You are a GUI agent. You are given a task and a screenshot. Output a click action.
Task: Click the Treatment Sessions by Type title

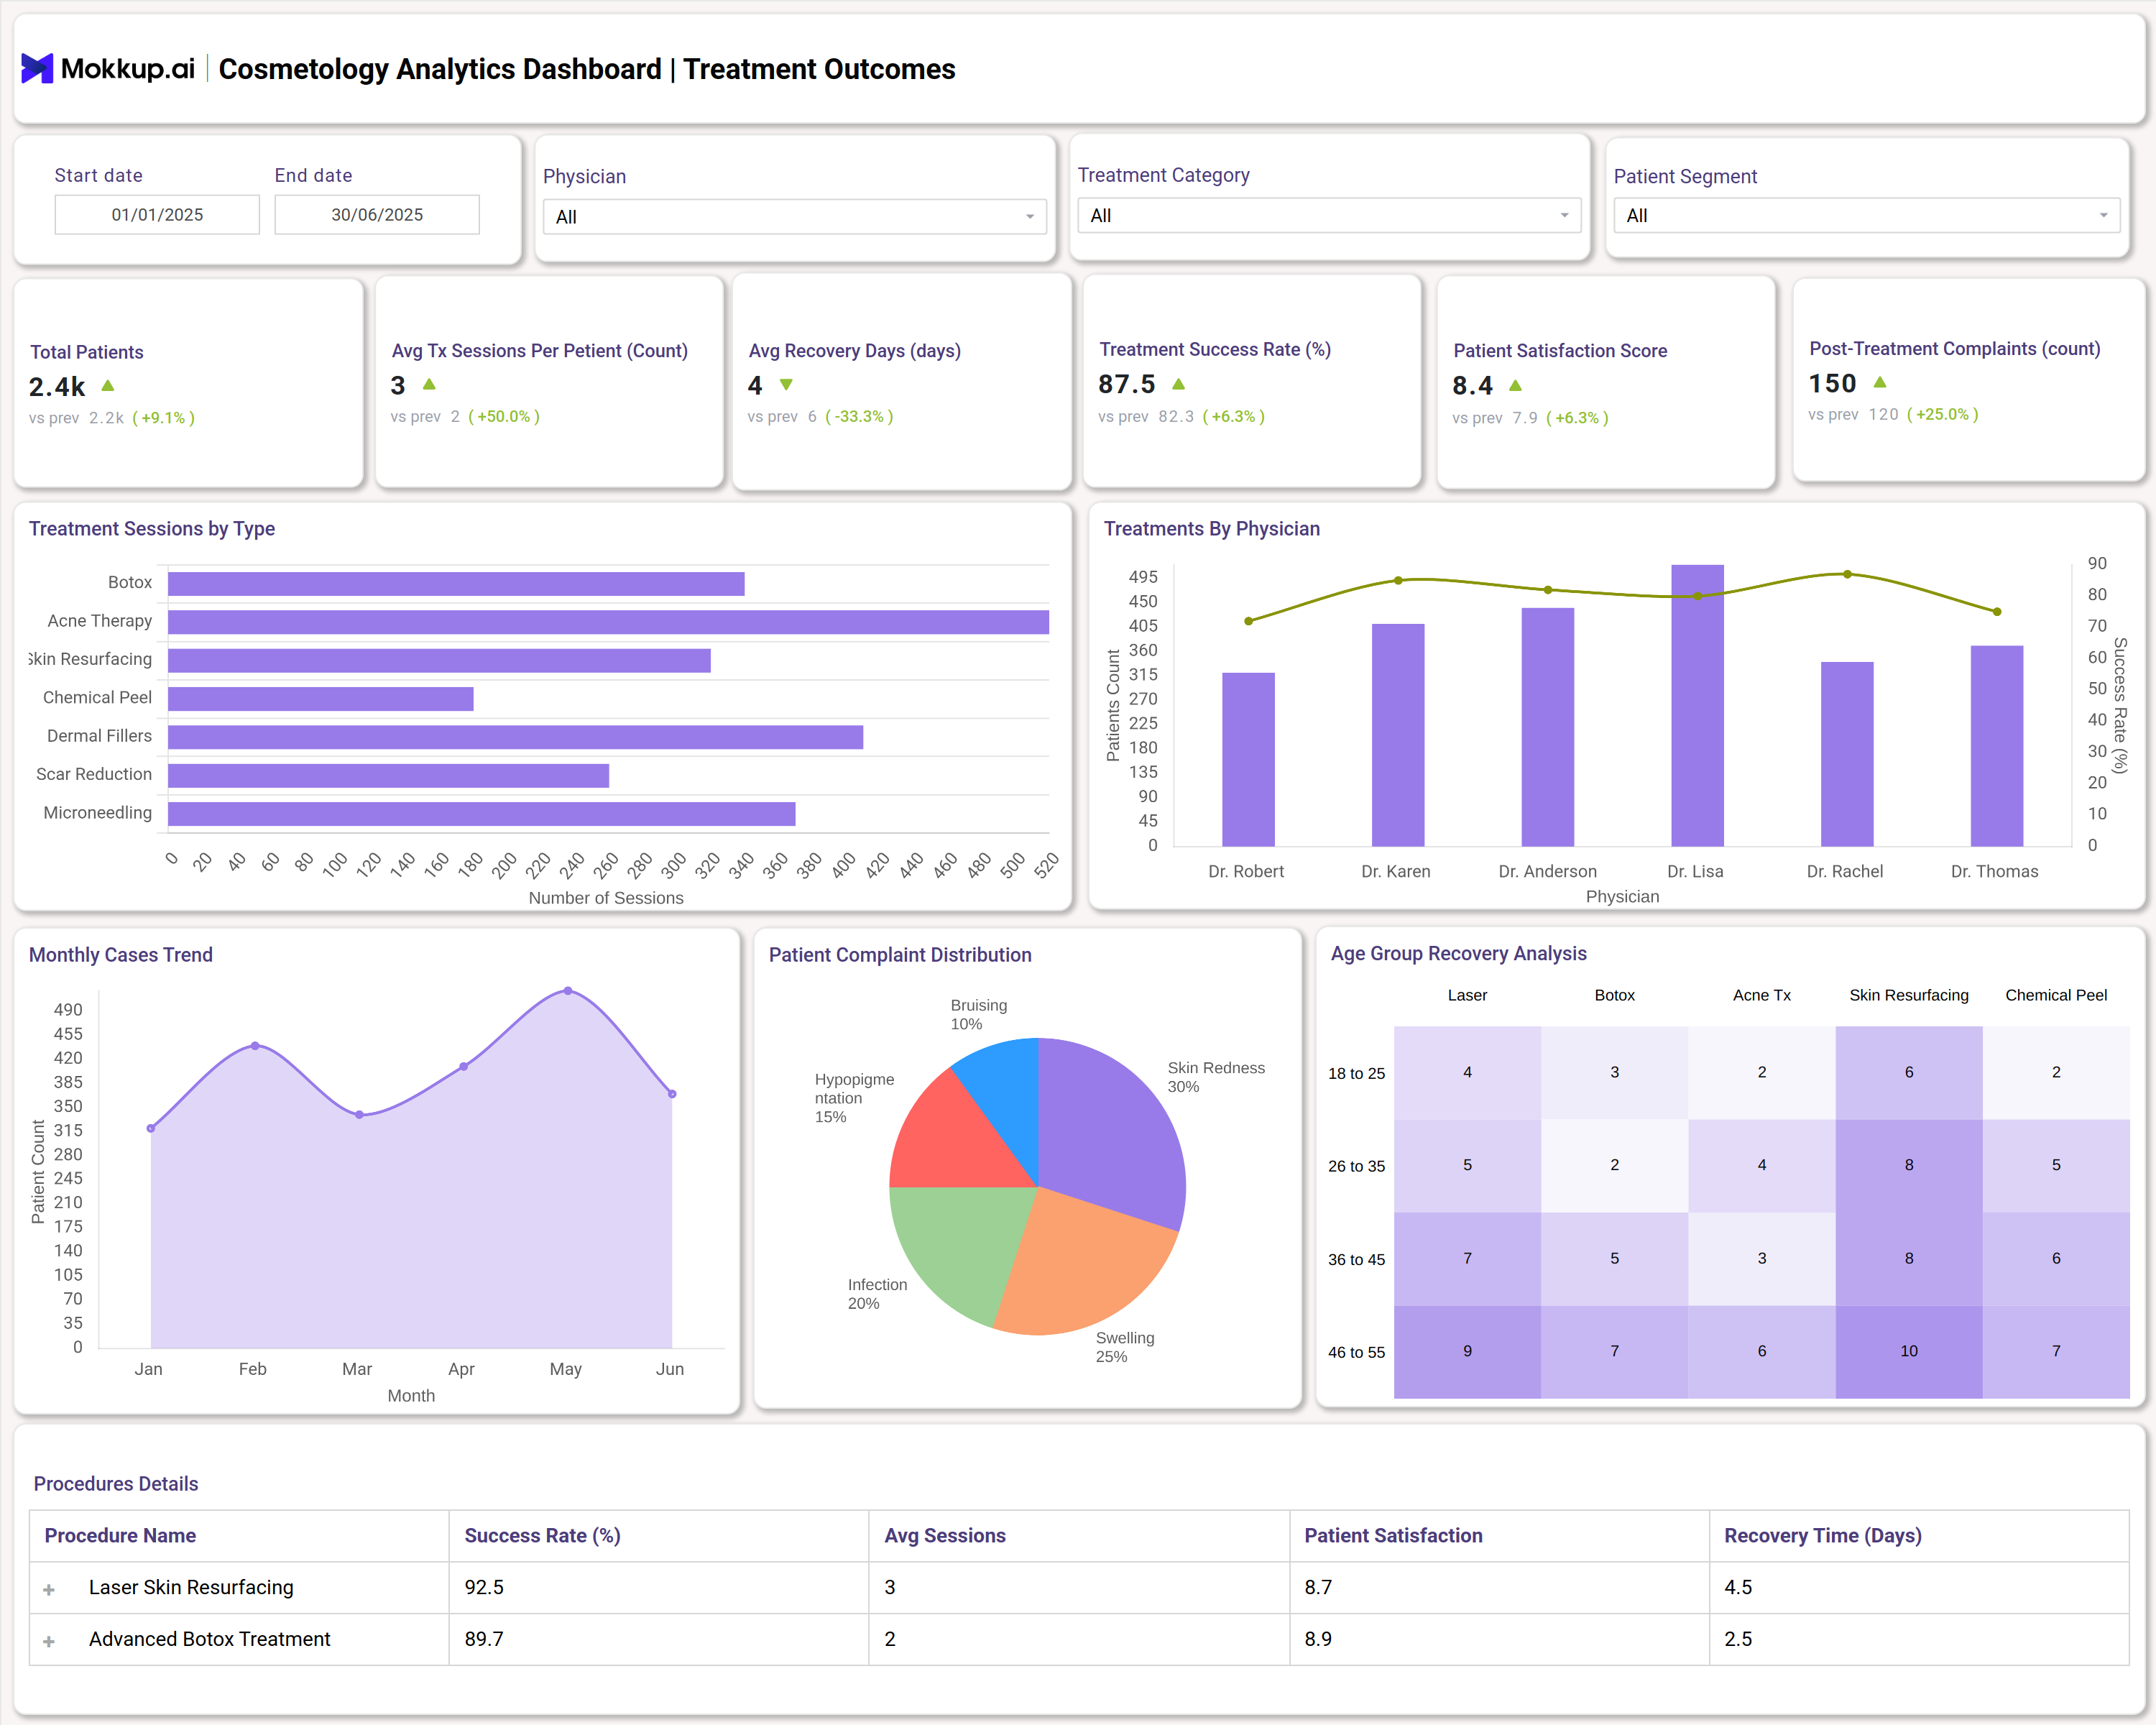152,529
